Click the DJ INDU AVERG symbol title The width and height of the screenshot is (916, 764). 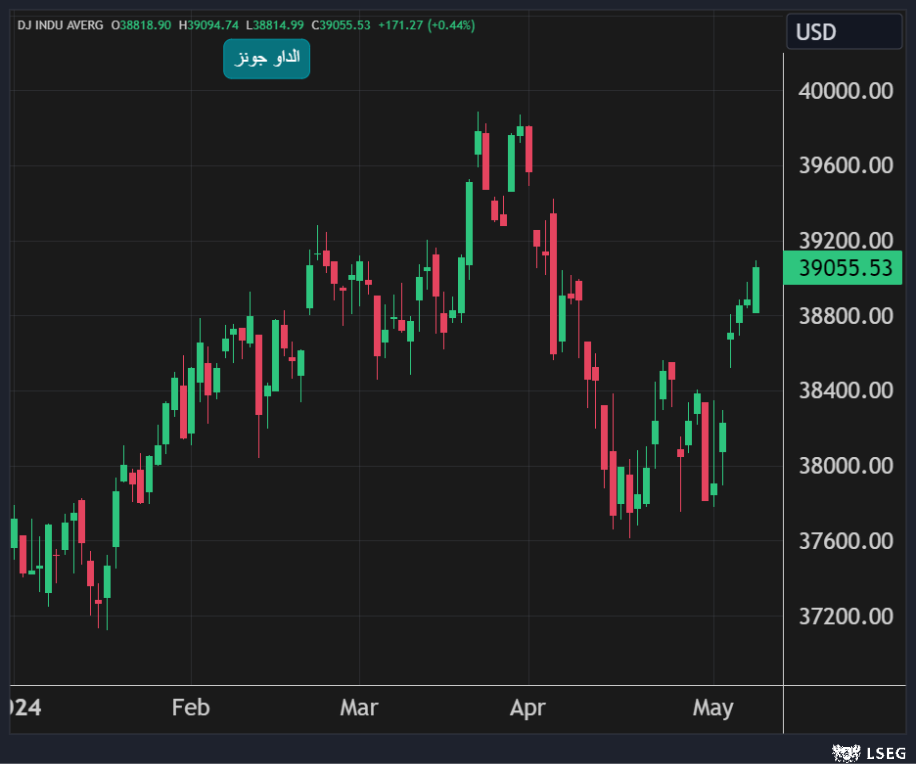pos(60,24)
